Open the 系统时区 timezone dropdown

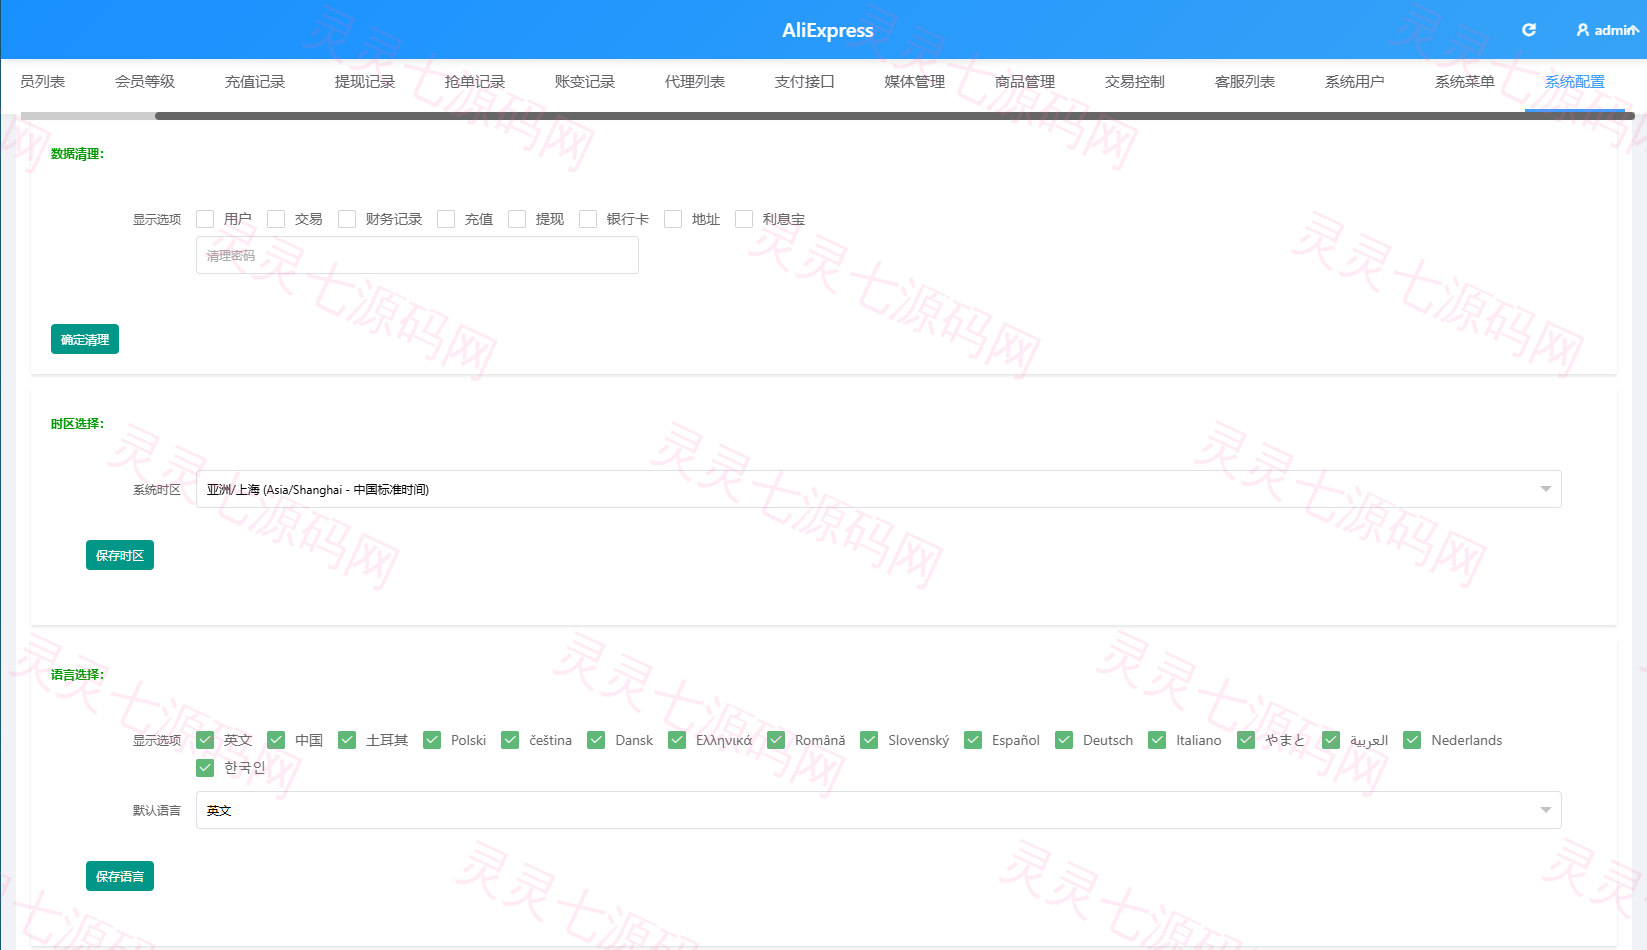878,489
